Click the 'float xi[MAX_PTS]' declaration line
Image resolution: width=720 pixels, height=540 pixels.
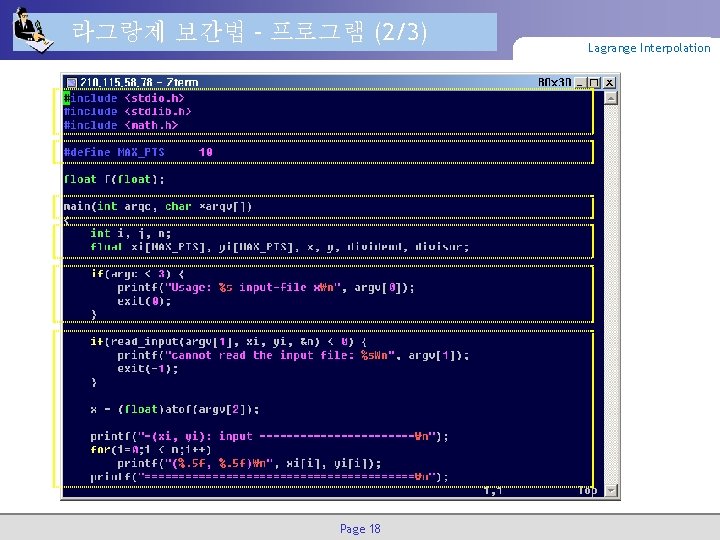[x=280, y=247]
